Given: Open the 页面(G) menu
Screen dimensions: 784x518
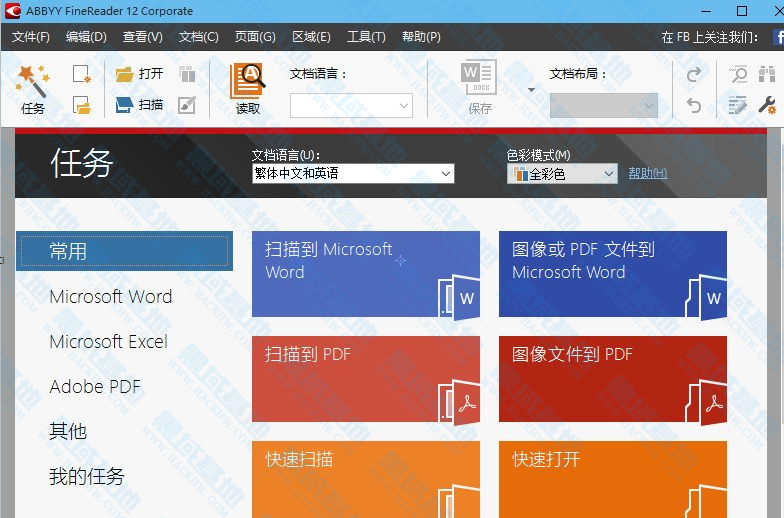Looking at the screenshot, I should tap(255, 37).
